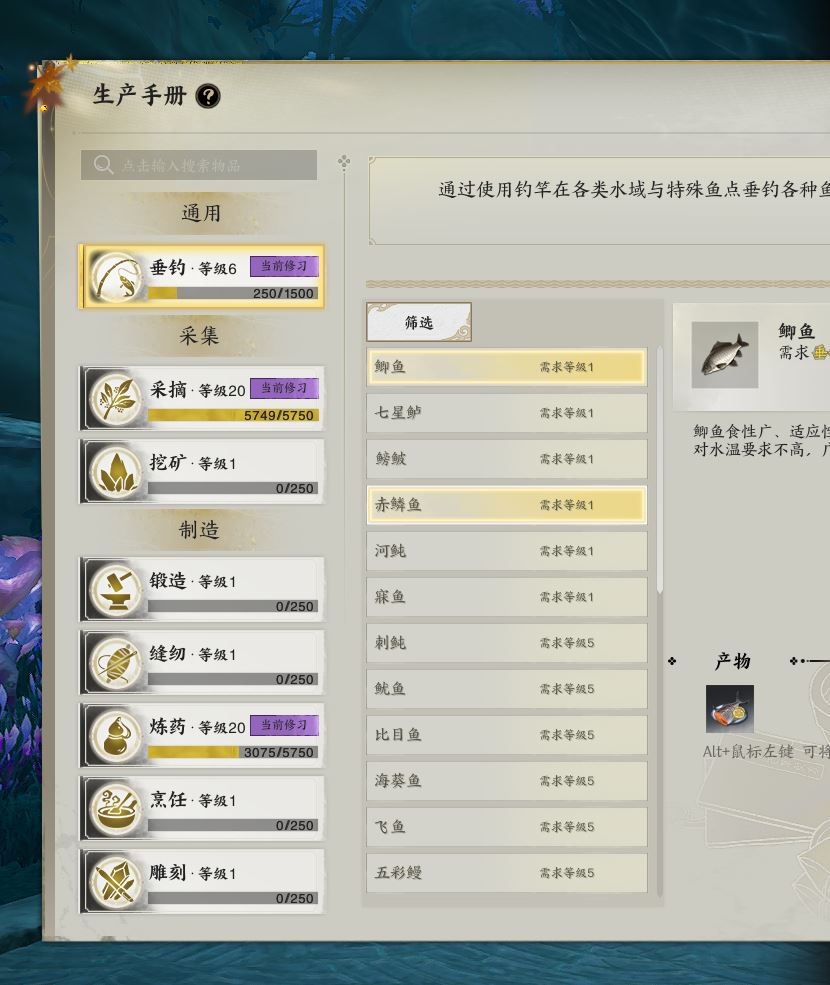Select the herb gathering 采摘 icon
Image resolution: width=830 pixels, height=985 pixels.
116,399
